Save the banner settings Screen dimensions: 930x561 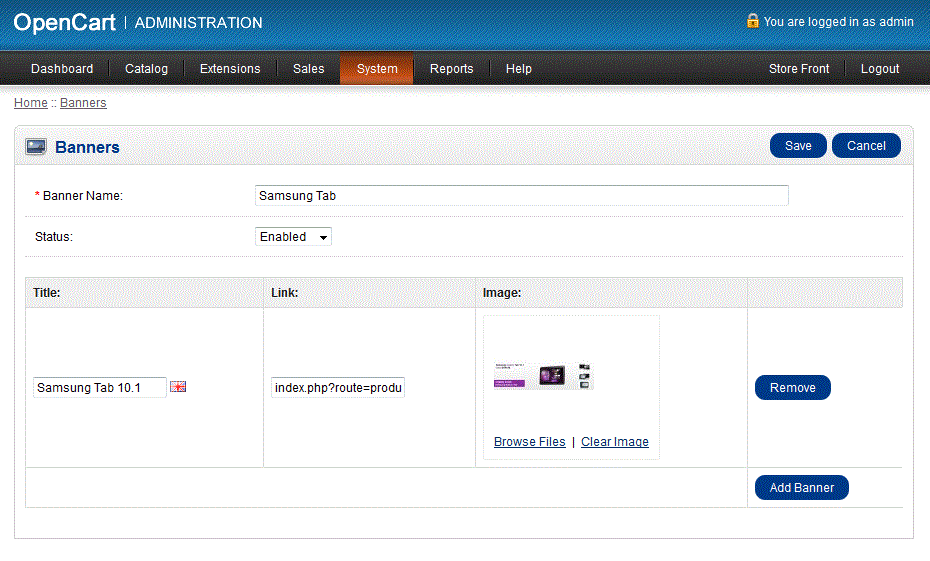click(798, 146)
